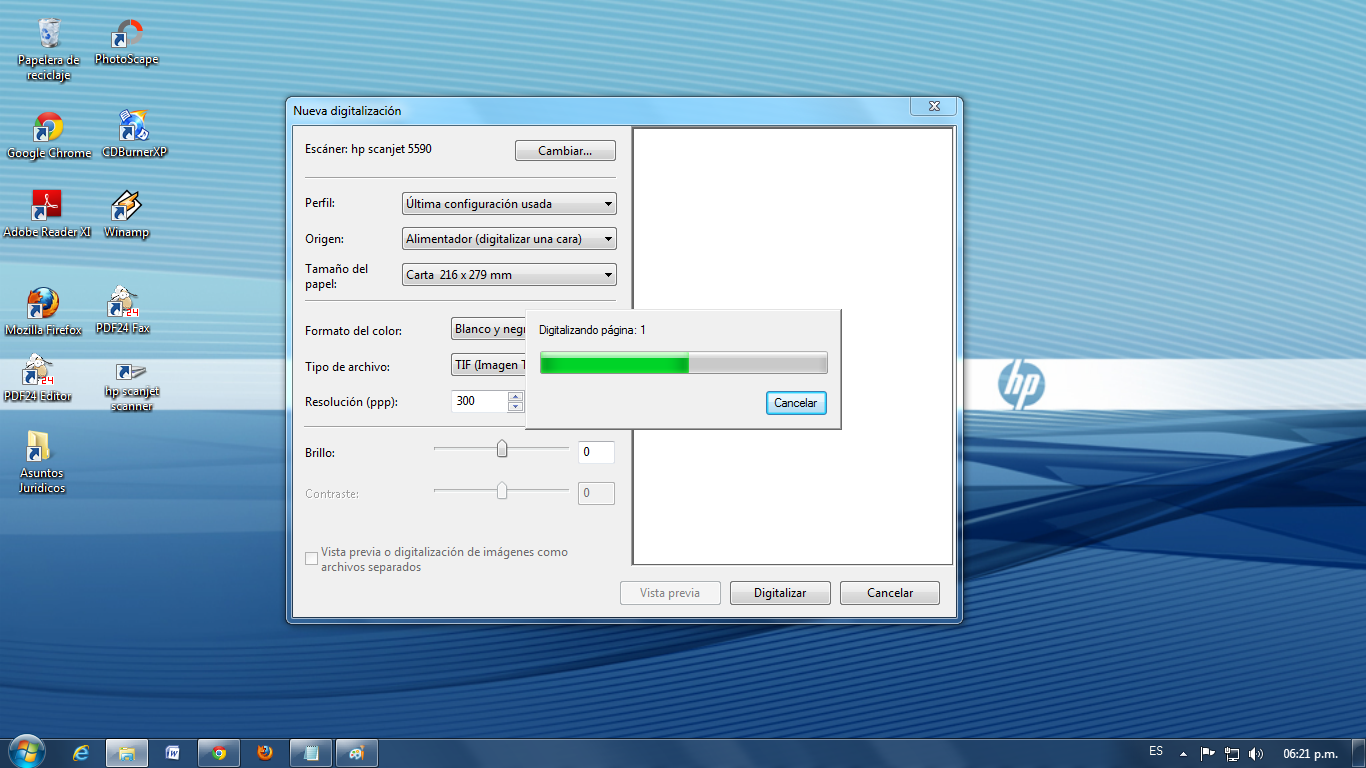Open the Formato del color combo box

[x=488, y=329]
